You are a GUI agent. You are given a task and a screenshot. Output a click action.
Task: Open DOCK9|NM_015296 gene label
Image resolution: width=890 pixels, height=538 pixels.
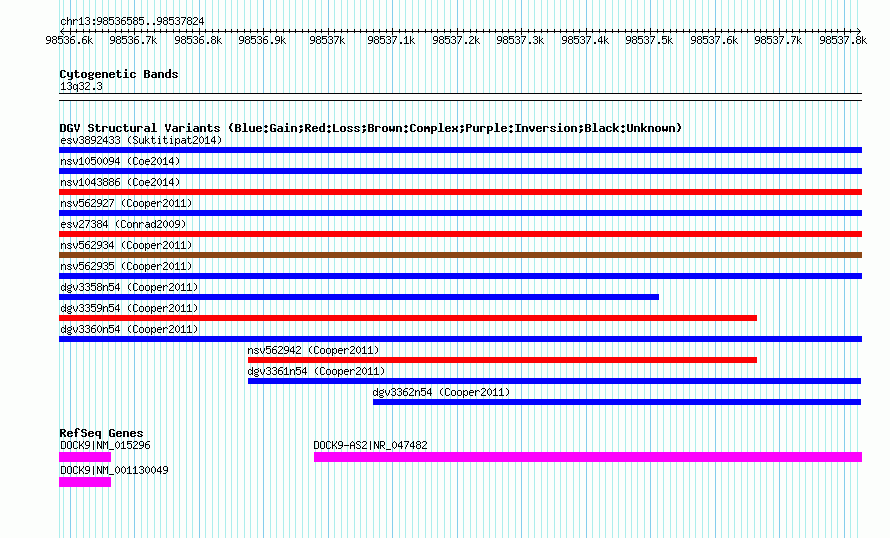tap(105, 445)
